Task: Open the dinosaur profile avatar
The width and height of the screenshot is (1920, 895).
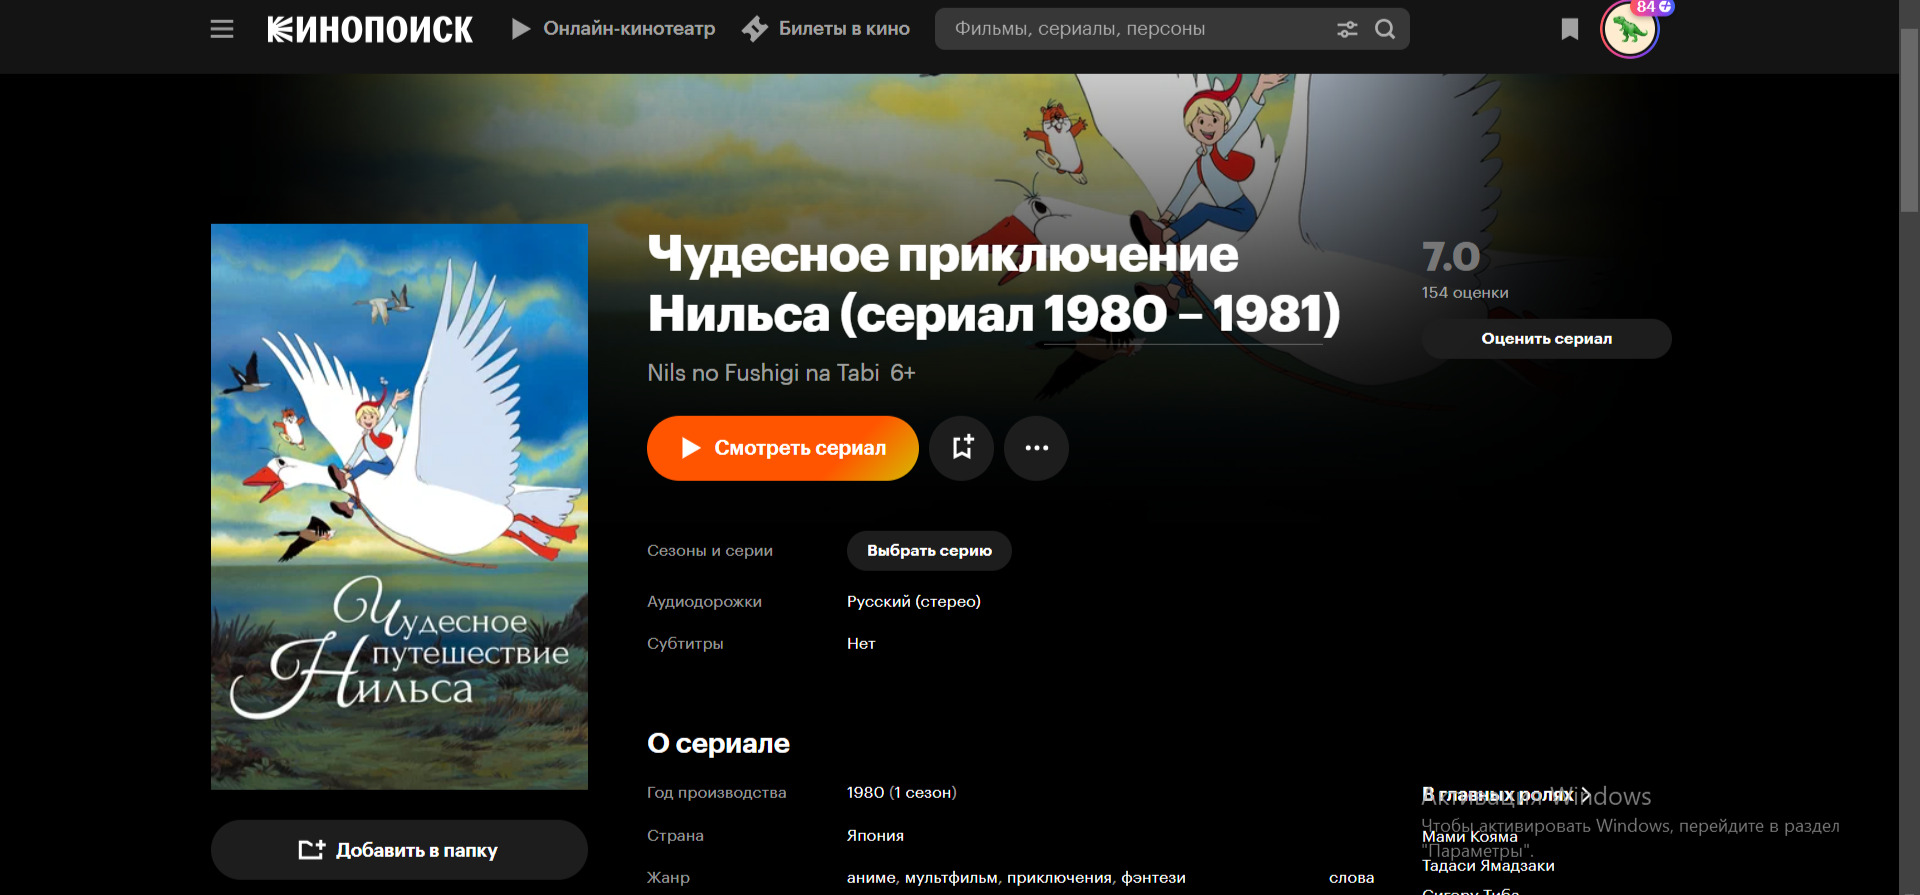Action: 1630,30
